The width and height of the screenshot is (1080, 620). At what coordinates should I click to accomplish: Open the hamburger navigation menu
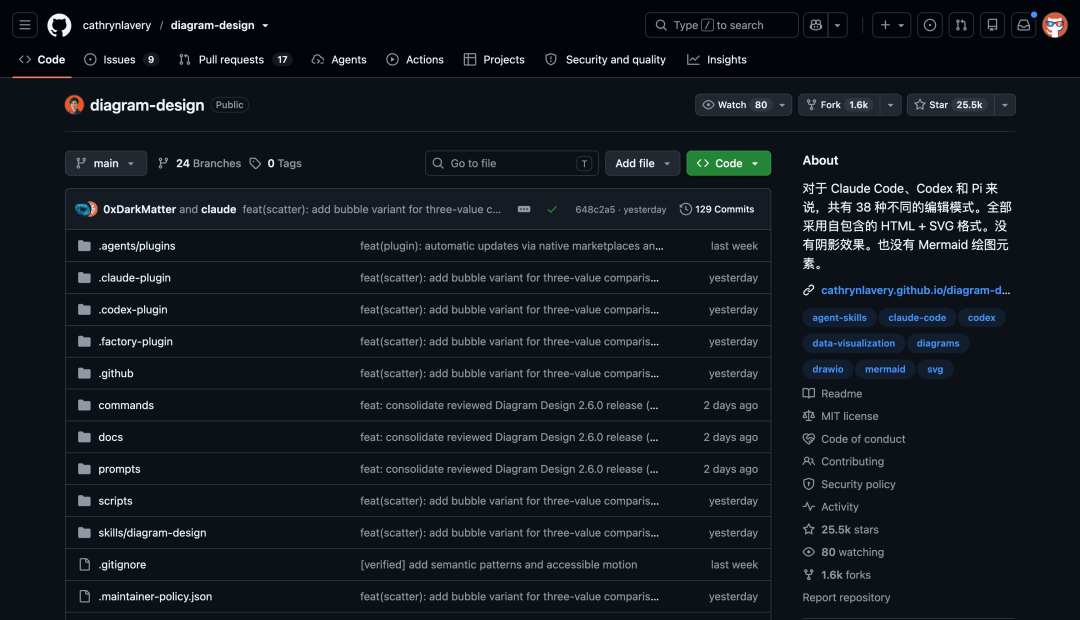point(25,25)
